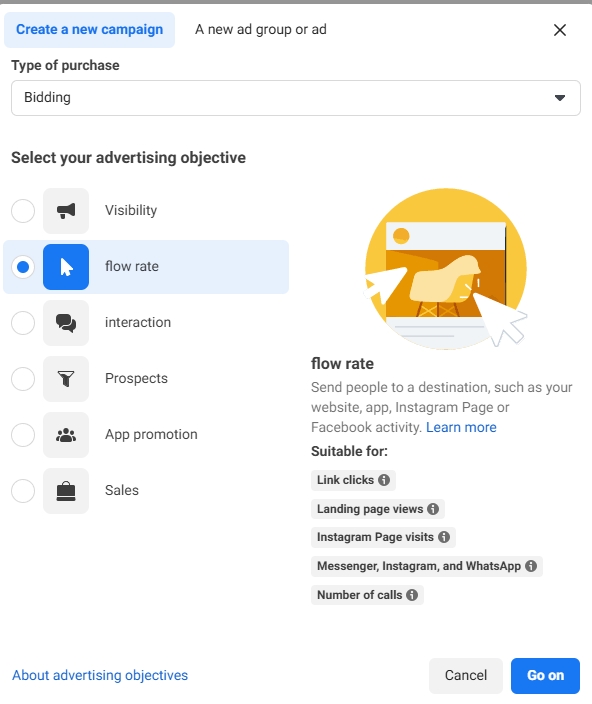The image size is (592, 704).
Task: Show info for Instagram Page visits
Action: point(444,537)
